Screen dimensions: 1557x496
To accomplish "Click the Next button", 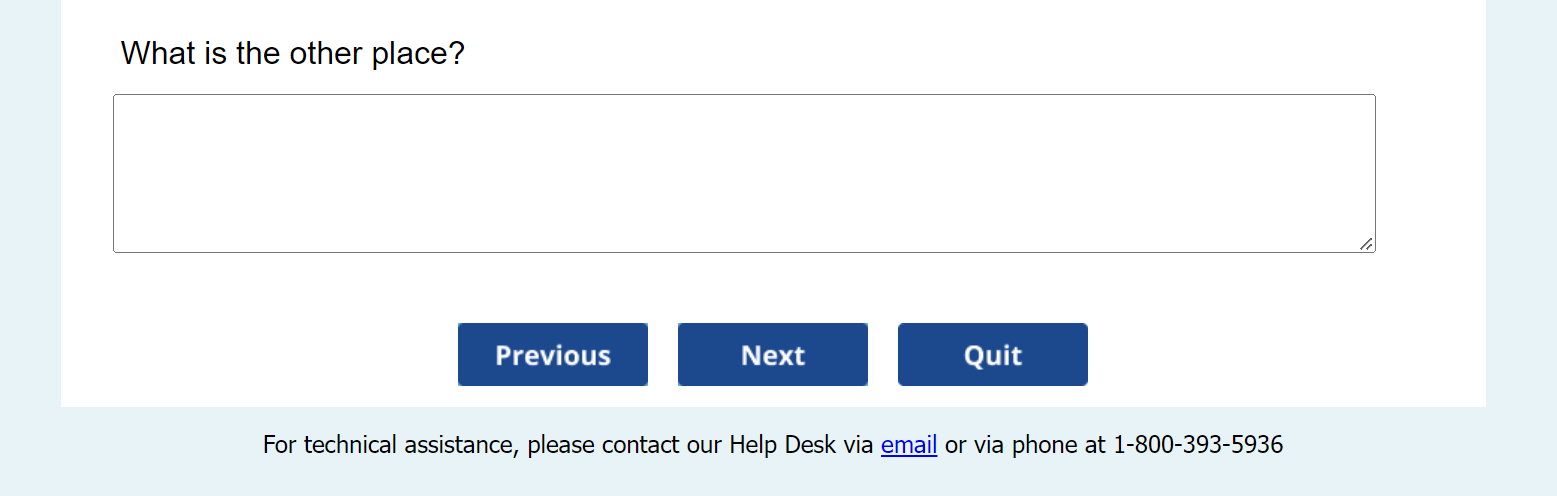I will coord(772,355).
